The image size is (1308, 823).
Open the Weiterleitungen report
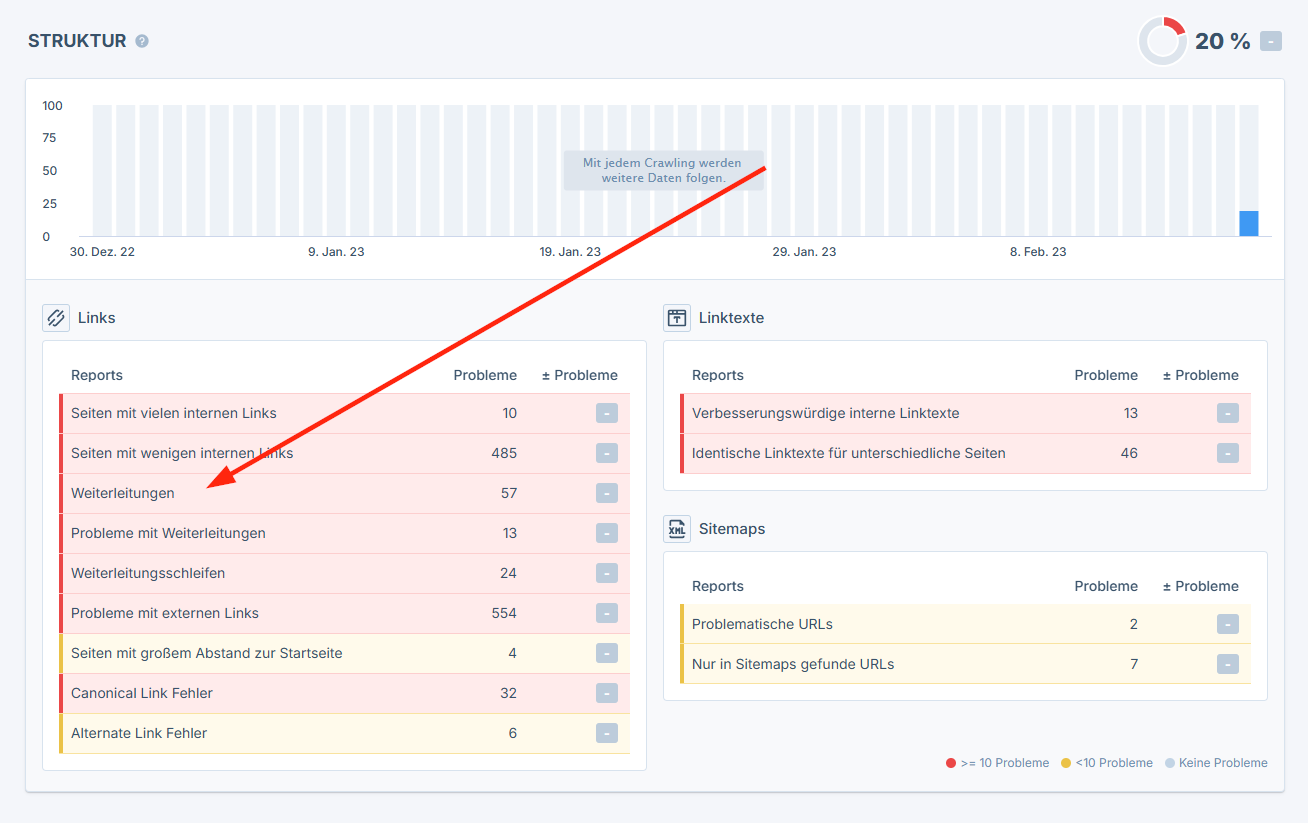[123, 493]
